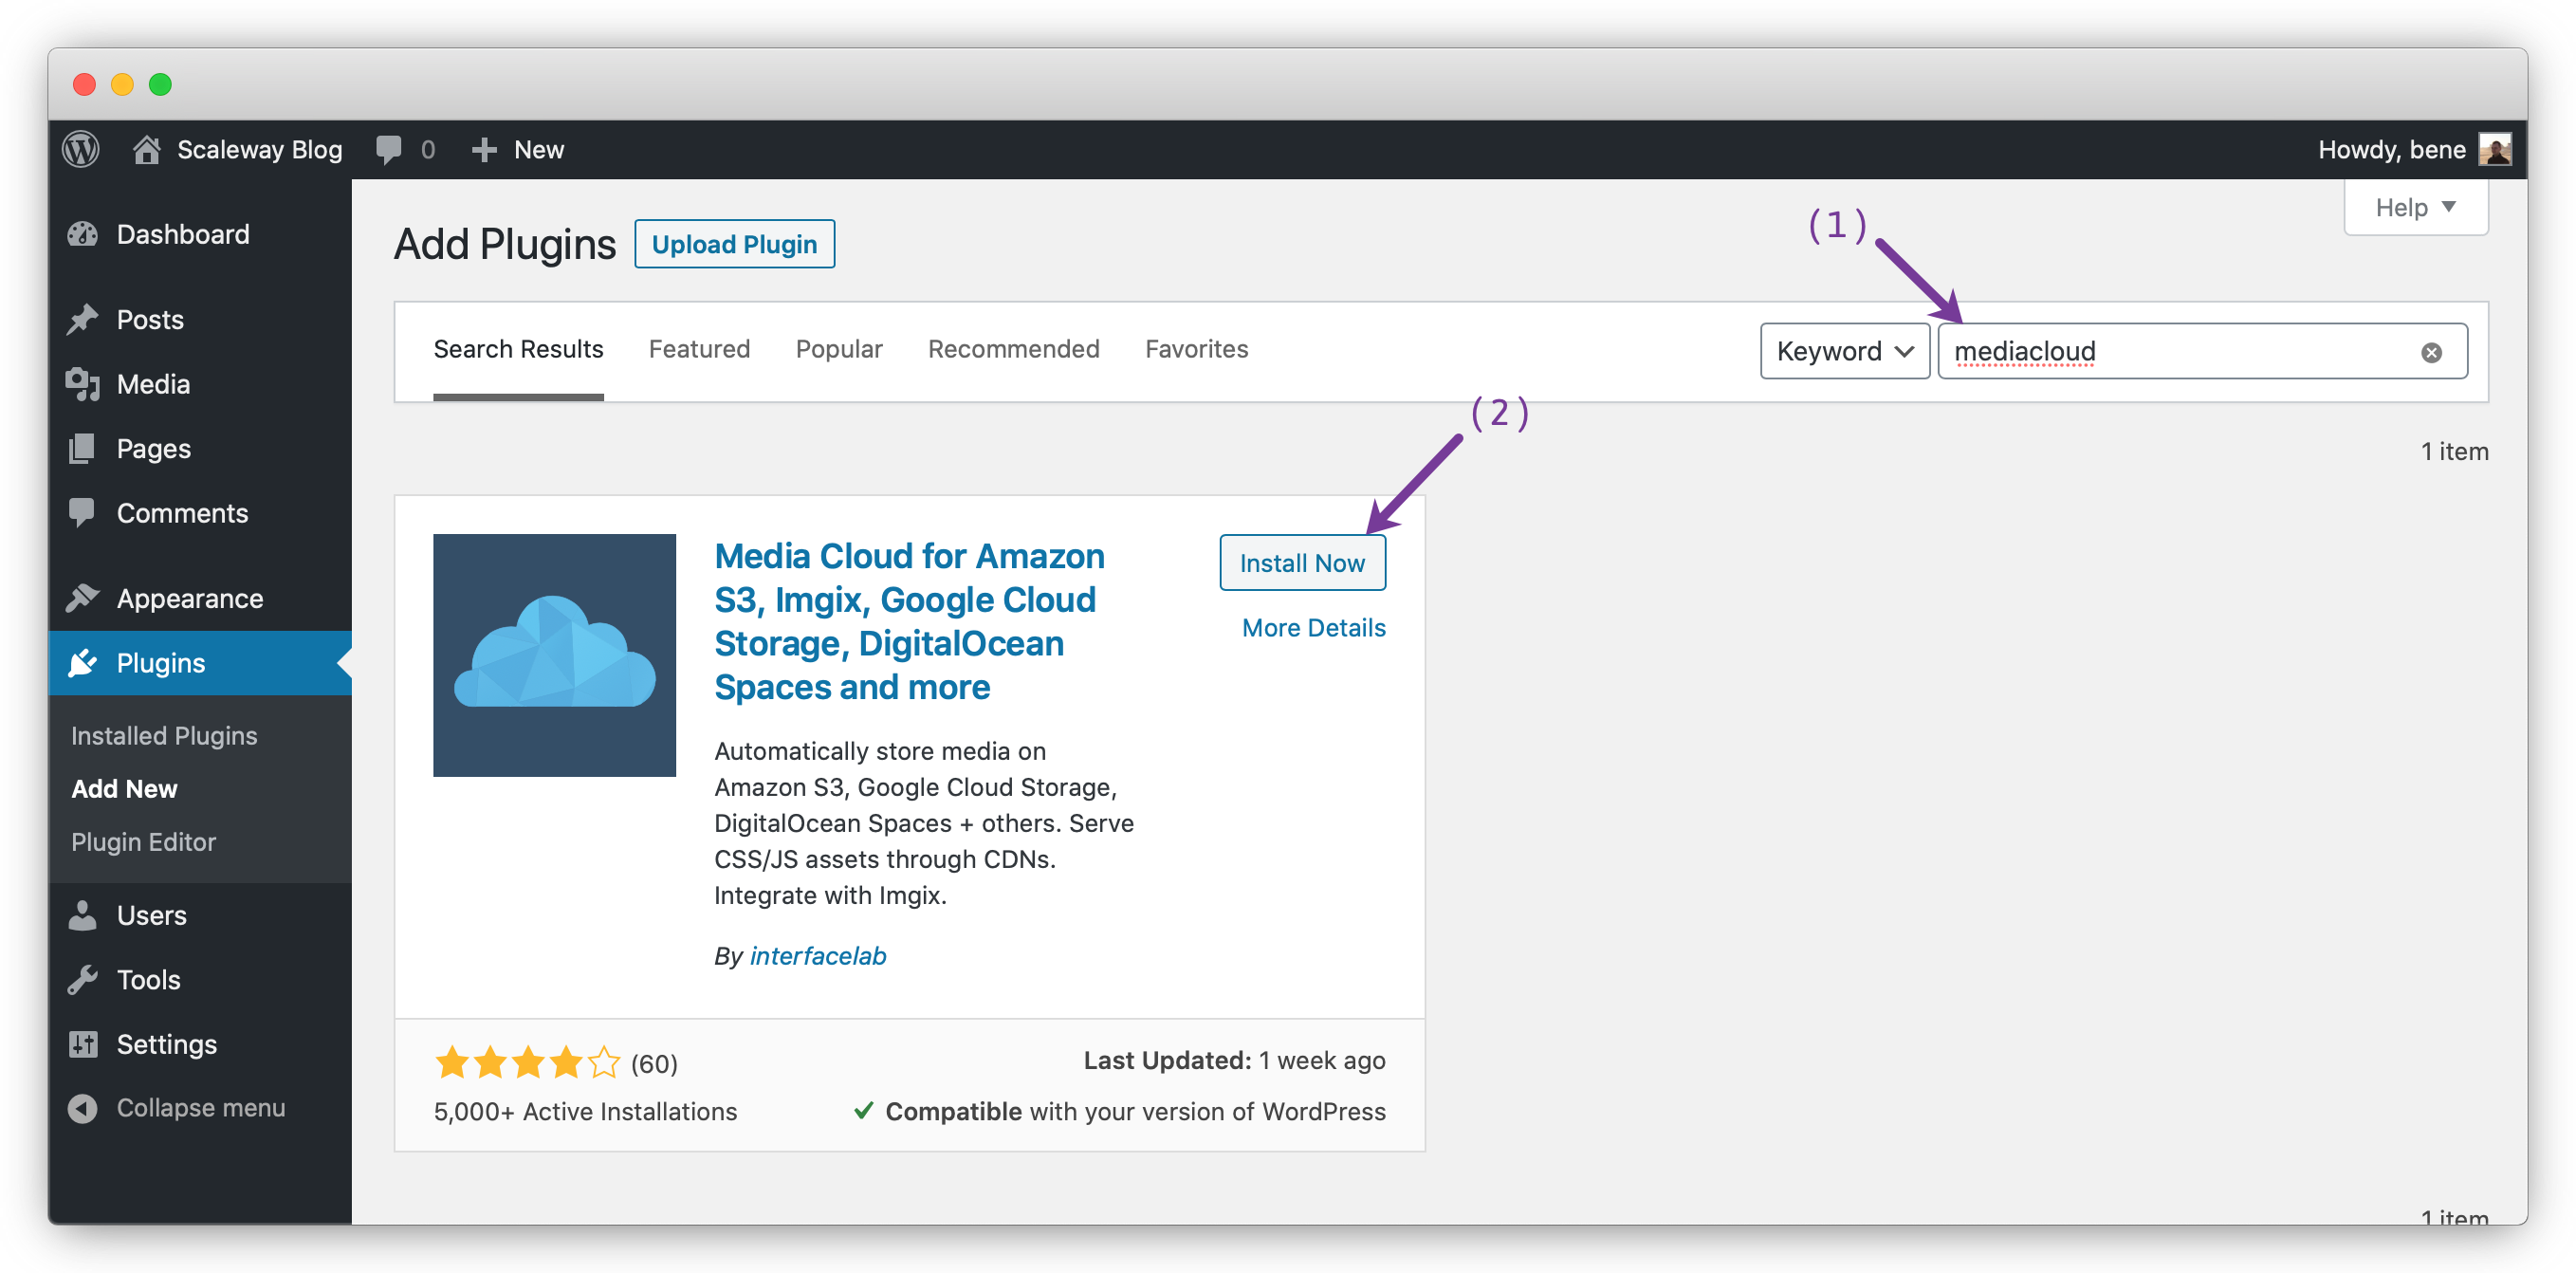
Task: Expand the Keyword search type dropdown
Action: pos(1844,351)
